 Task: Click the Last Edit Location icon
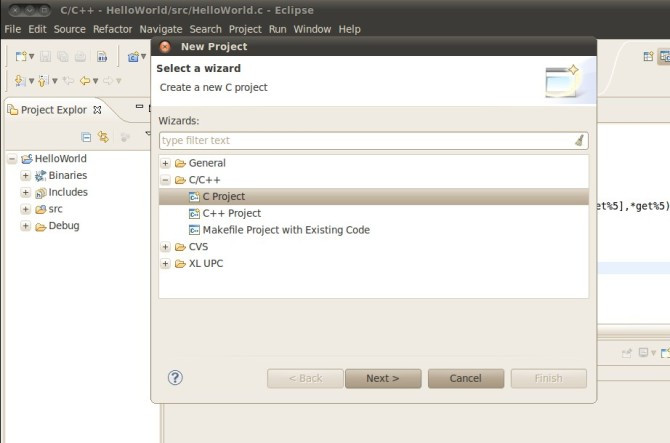[68, 80]
